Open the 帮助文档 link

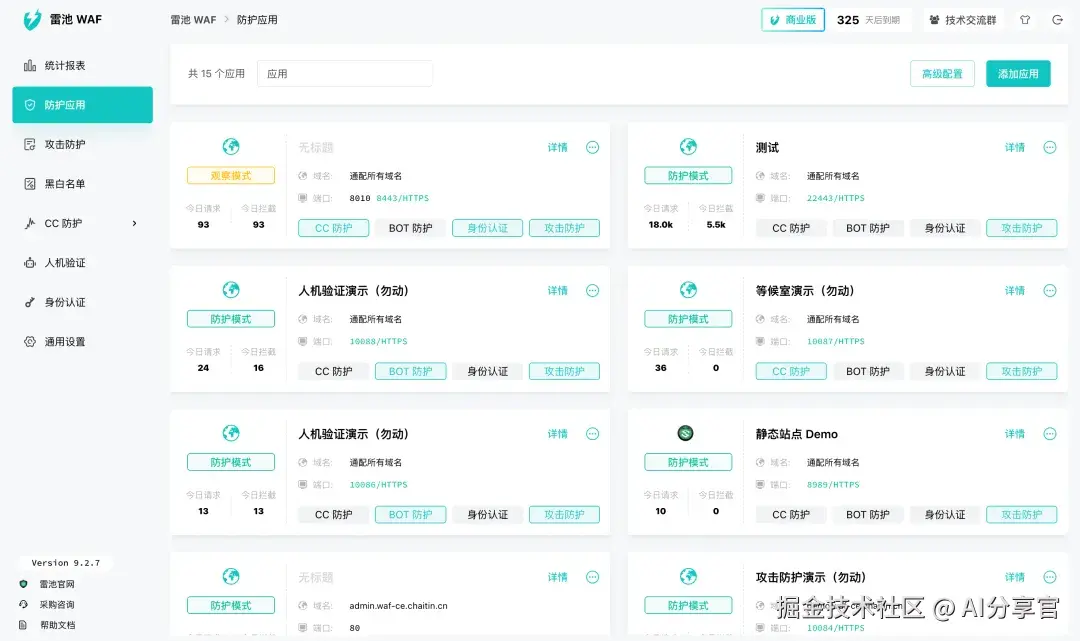(57, 625)
